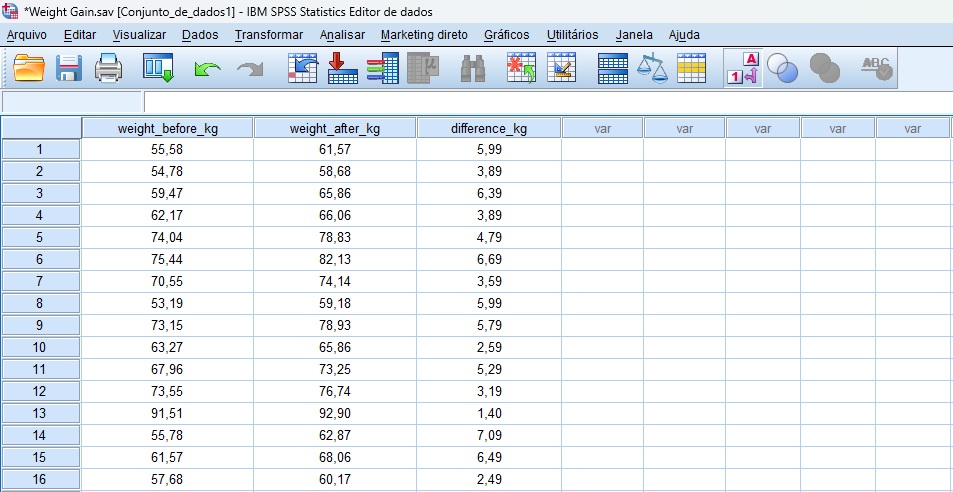This screenshot has height=492, width=953.
Task: Save the dataset with the floppy disk icon
Action: (69, 68)
